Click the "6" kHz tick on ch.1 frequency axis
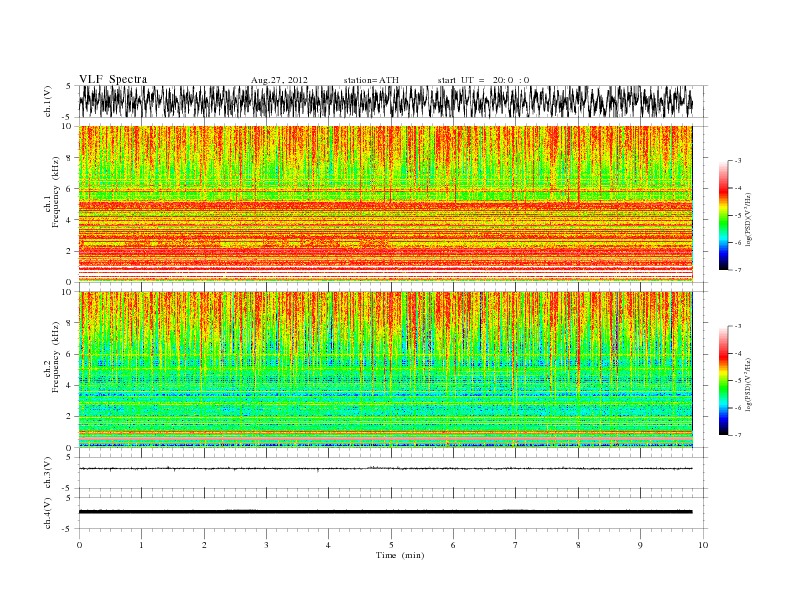792x612 pixels. 69,189
